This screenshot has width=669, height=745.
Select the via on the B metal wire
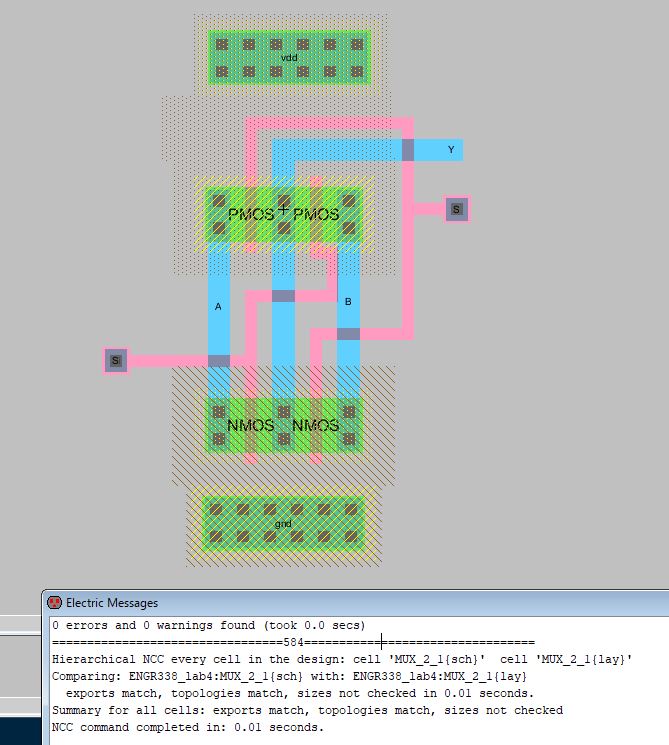(348, 334)
